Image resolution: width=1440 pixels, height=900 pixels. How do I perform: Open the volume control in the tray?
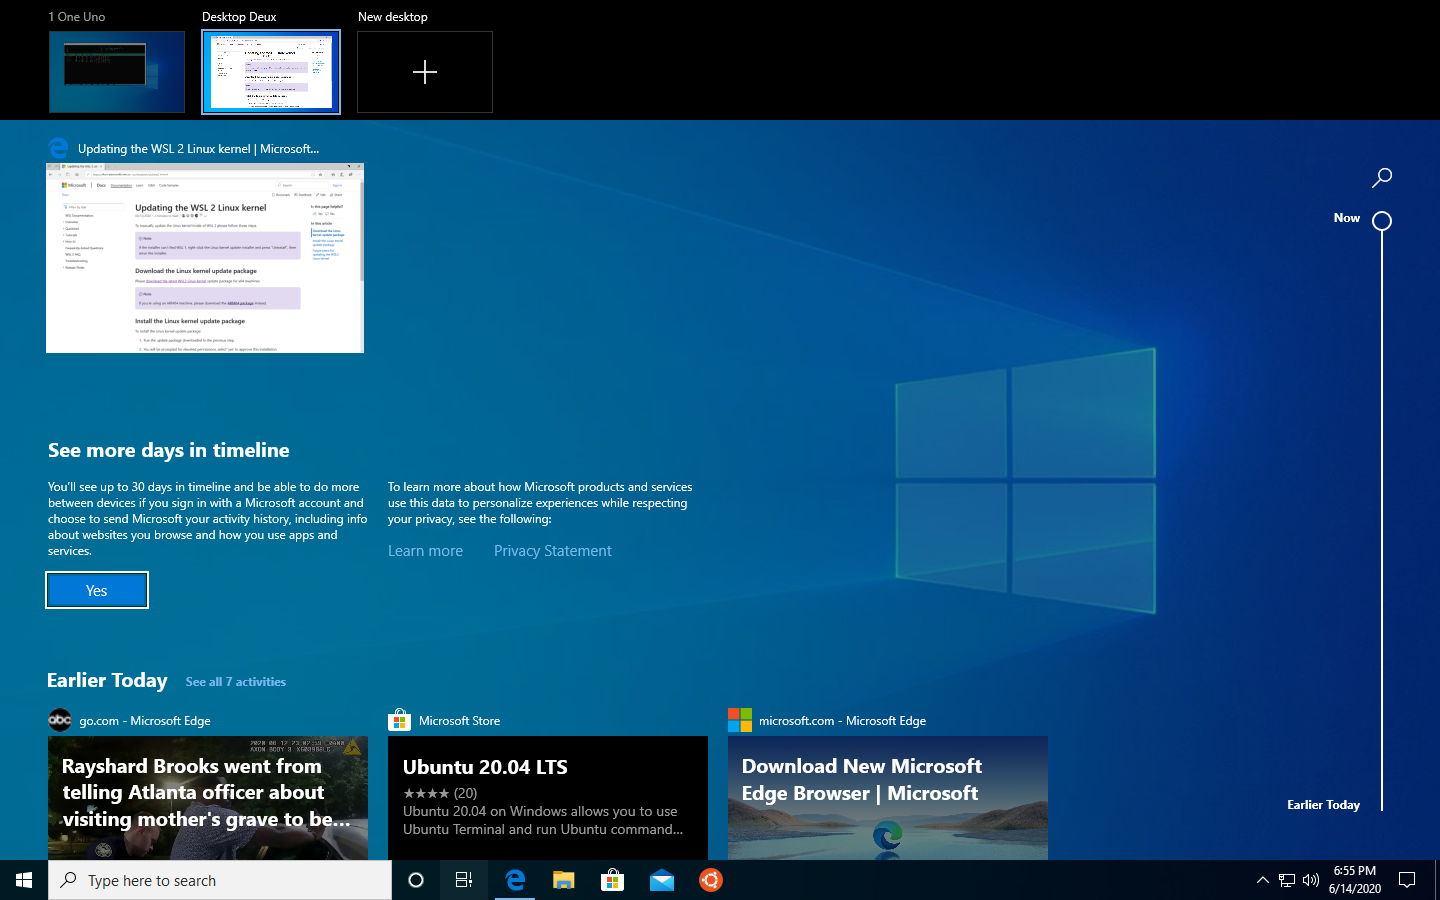point(1311,880)
